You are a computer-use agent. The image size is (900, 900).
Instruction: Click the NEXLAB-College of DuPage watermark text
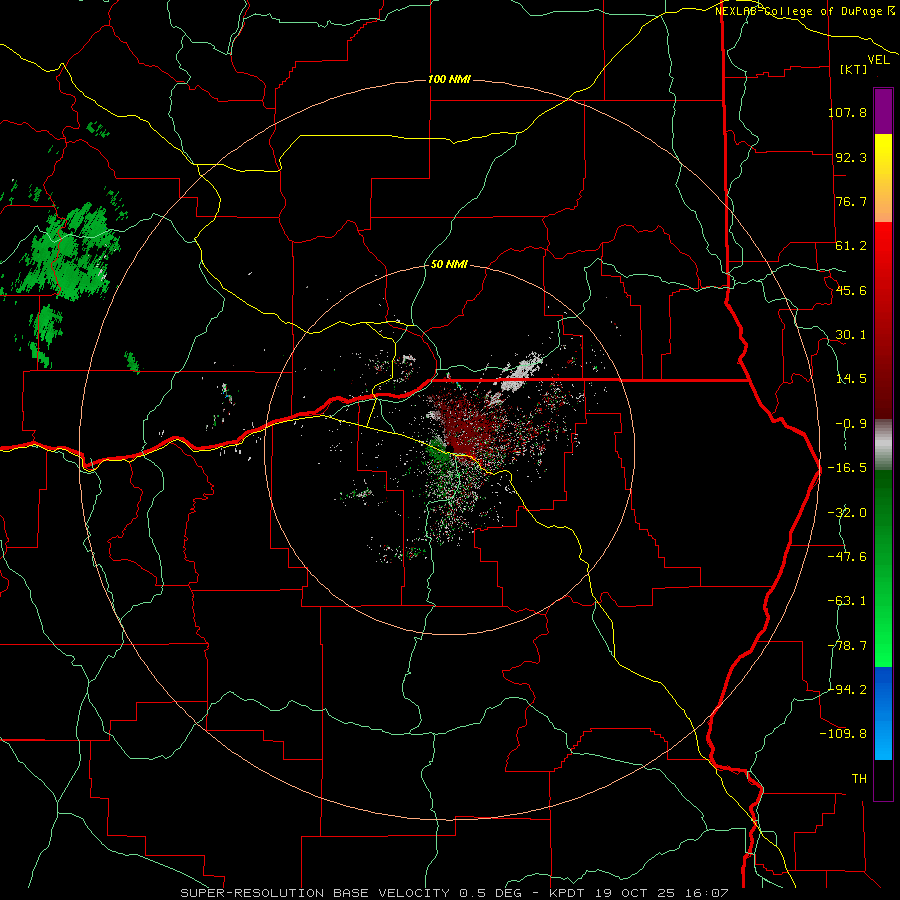pyautogui.click(x=805, y=11)
